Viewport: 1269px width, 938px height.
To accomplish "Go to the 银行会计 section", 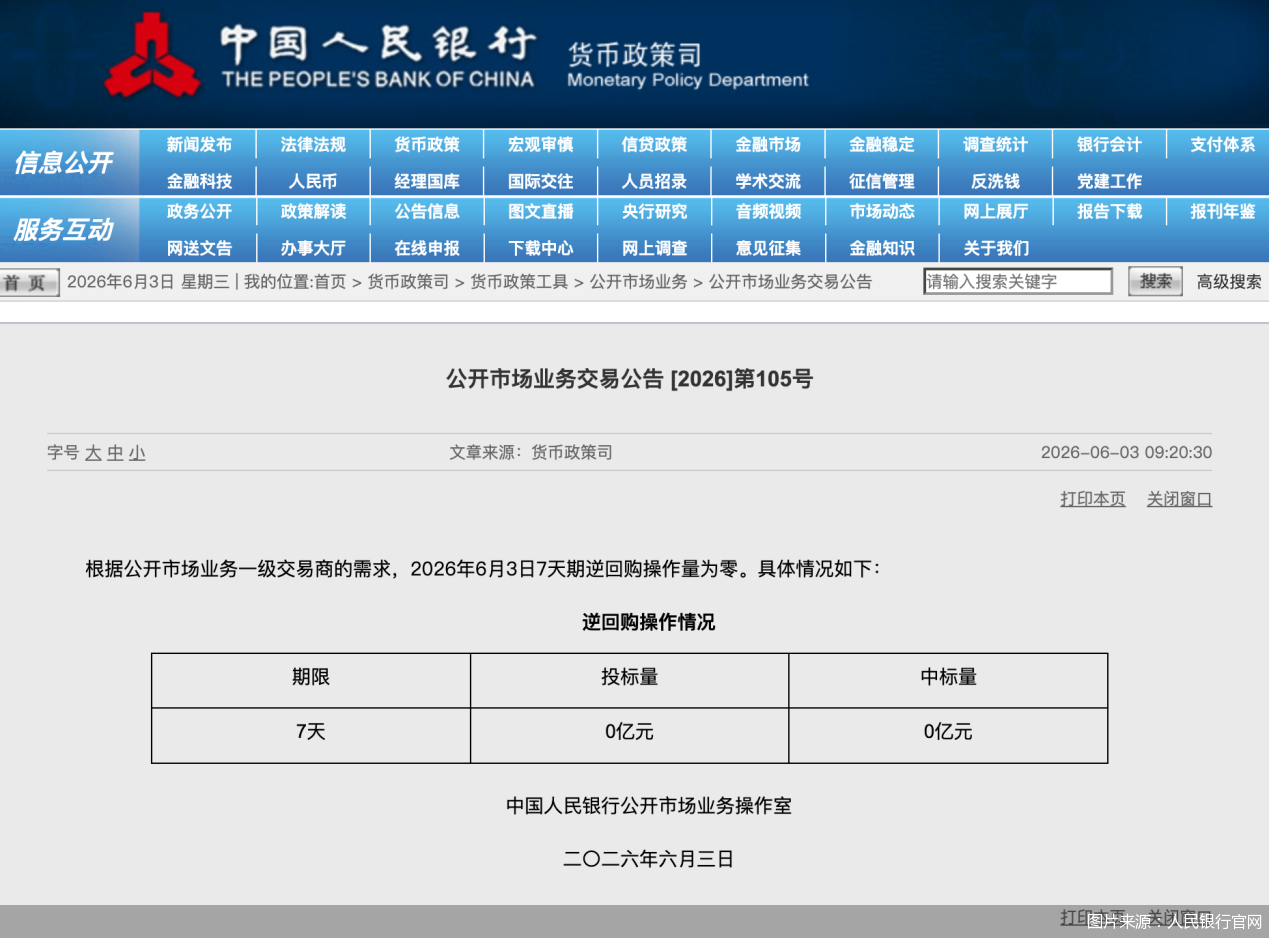I will tap(1109, 145).
